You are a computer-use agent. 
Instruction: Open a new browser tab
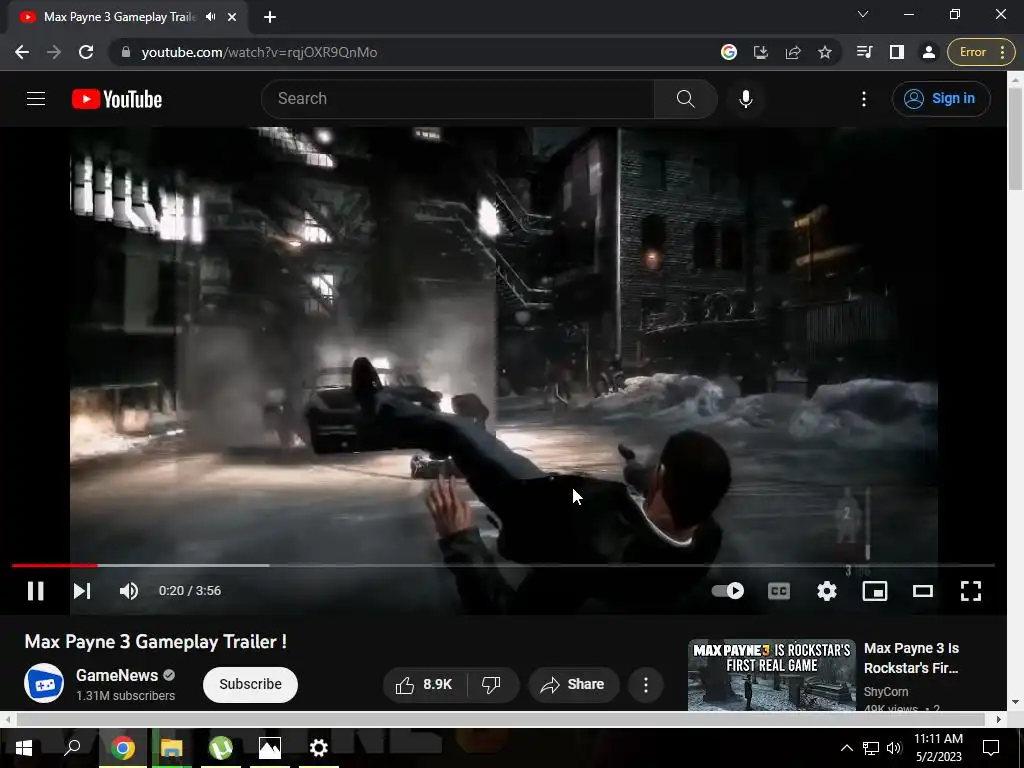click(270, 17)
